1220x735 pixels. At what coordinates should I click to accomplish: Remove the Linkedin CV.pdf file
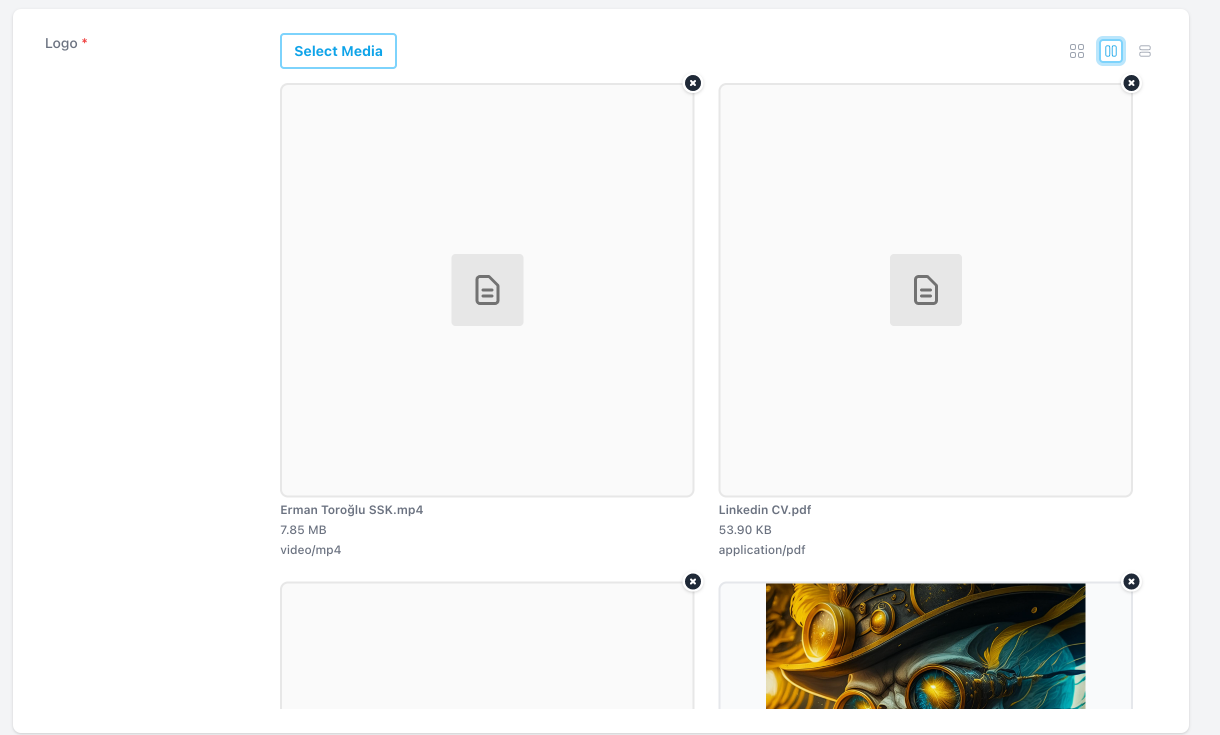[x=1131, y=83]
